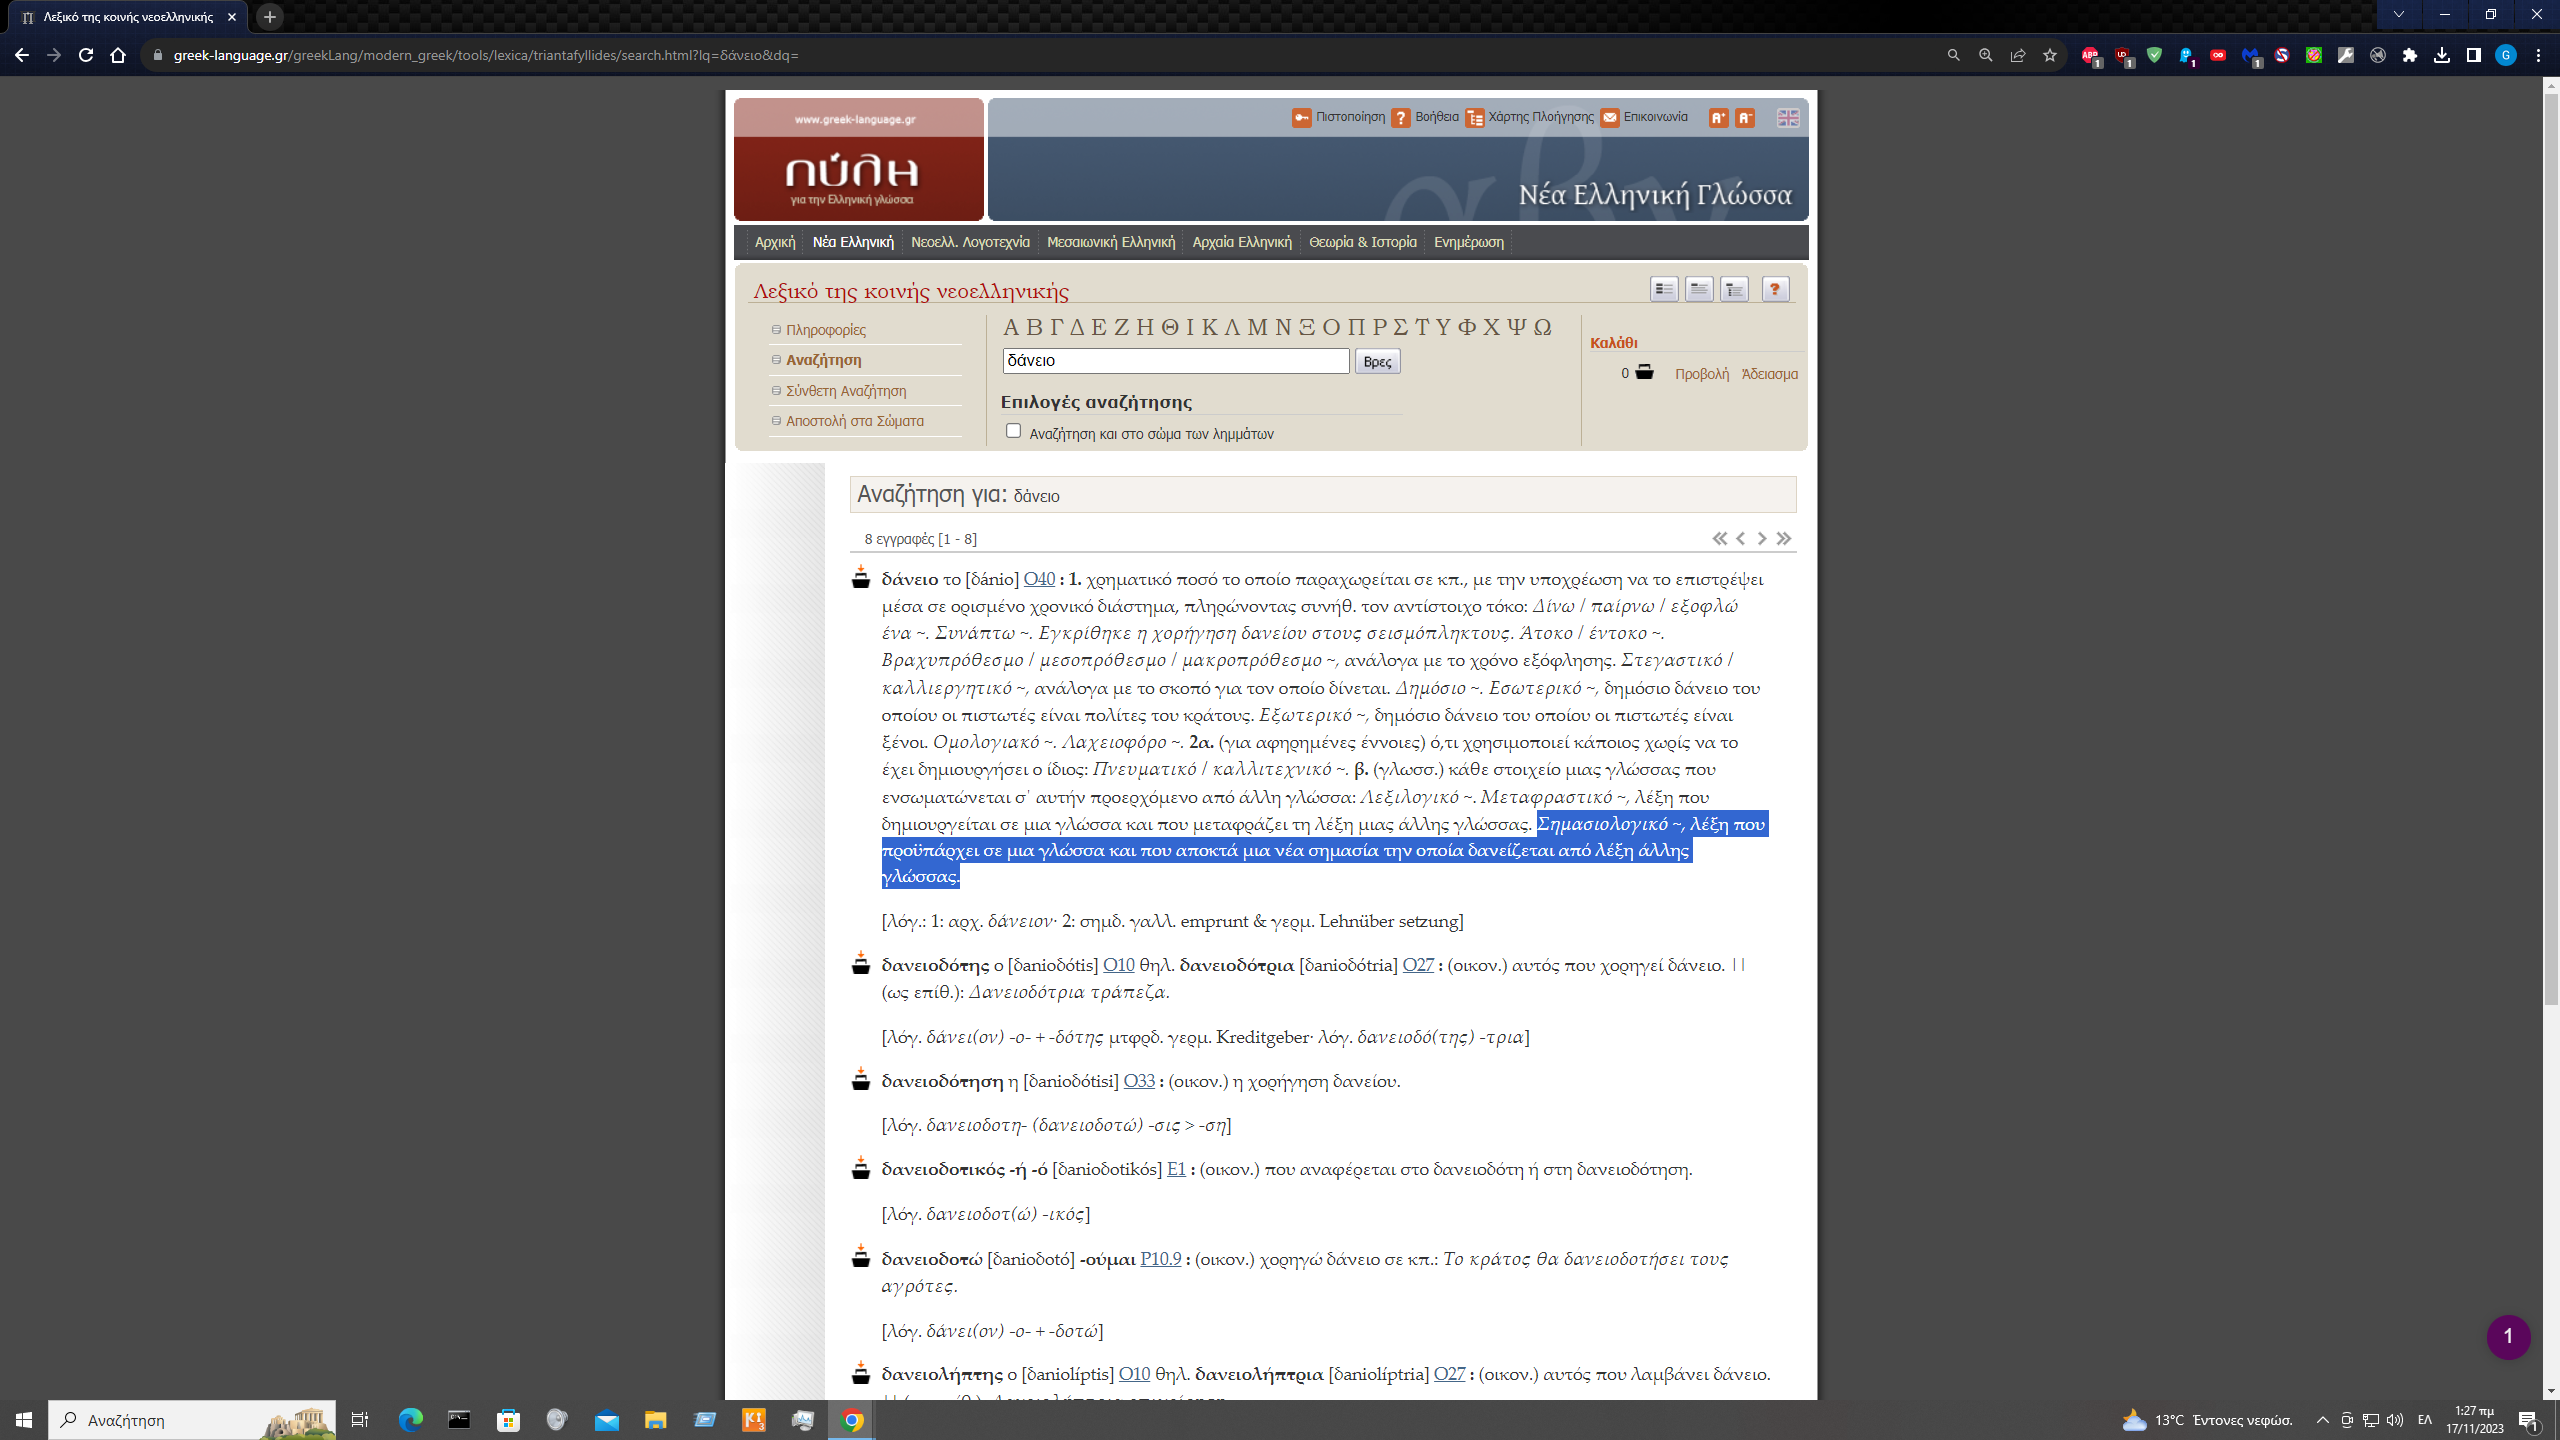Add δανειοδότηση entry to basket icon
The height and width of the screenshot is (1440, 2560).
tap(861, 1080)
